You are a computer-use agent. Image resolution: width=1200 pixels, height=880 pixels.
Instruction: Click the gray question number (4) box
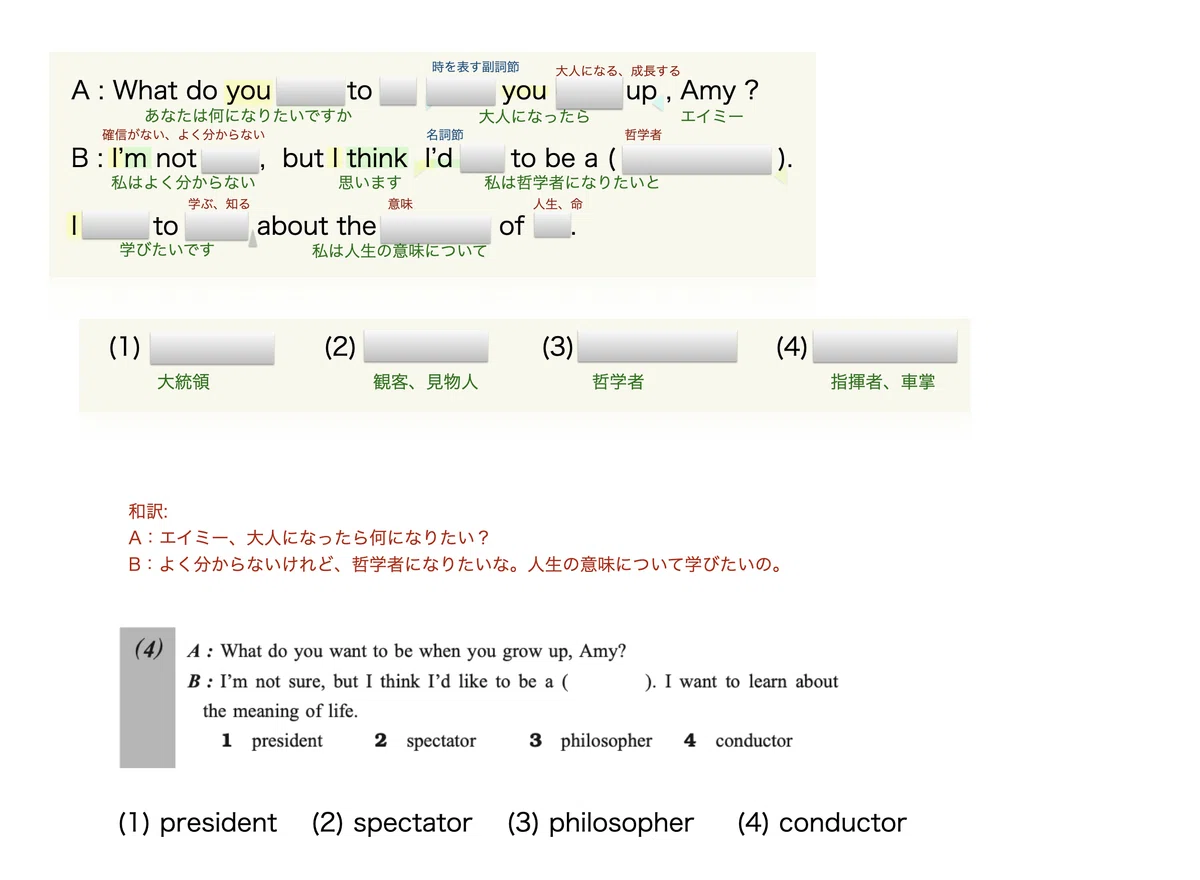[147, 697]
